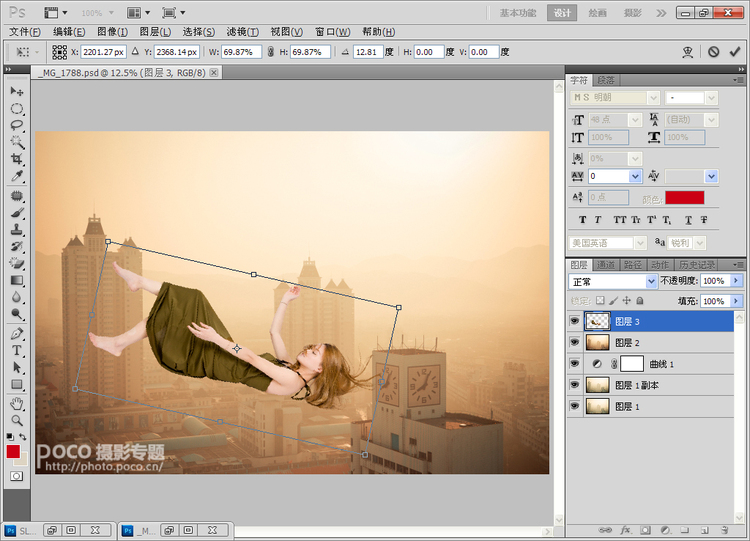
Task: Click the red text color swatch
Action: [x=684, y=198]
